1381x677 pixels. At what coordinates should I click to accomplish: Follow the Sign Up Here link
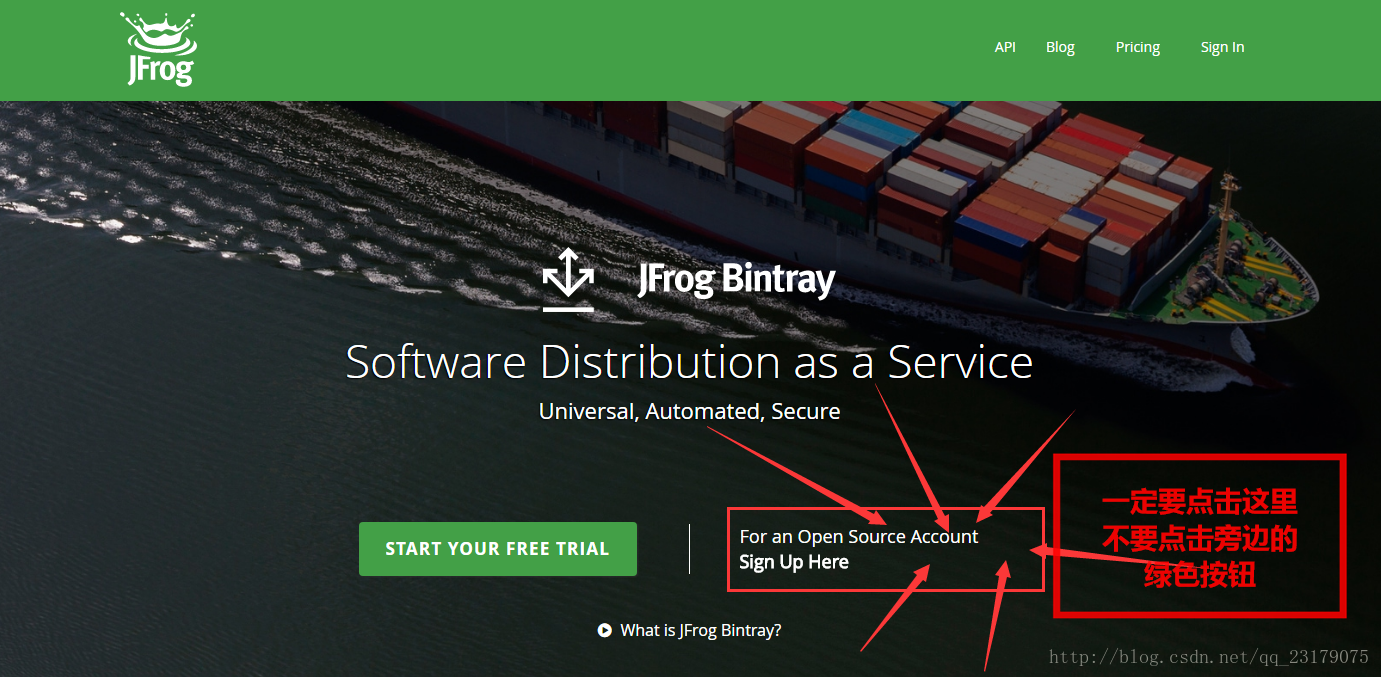pos(794,562)
